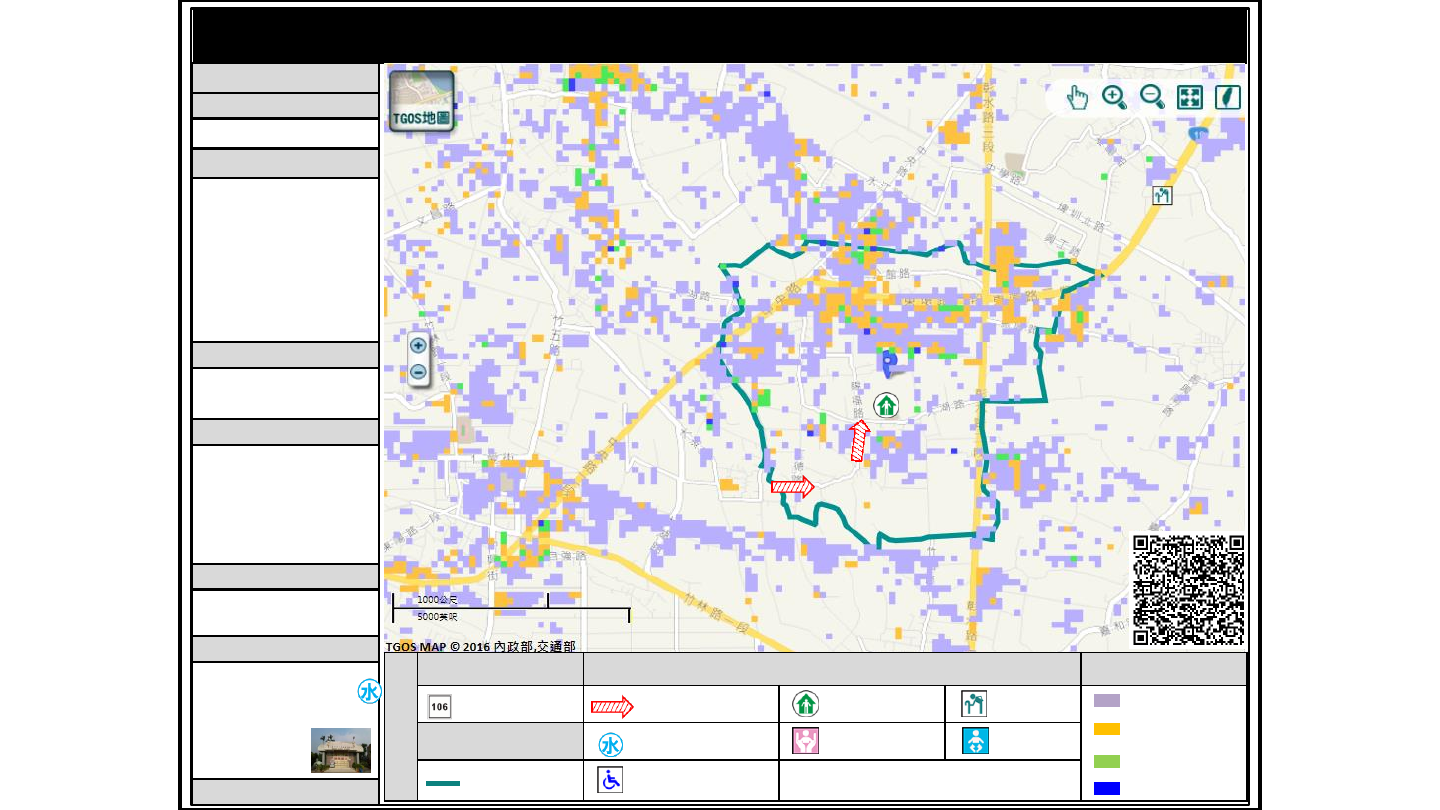Open the temple photo thumbnail

click(341, 750)
